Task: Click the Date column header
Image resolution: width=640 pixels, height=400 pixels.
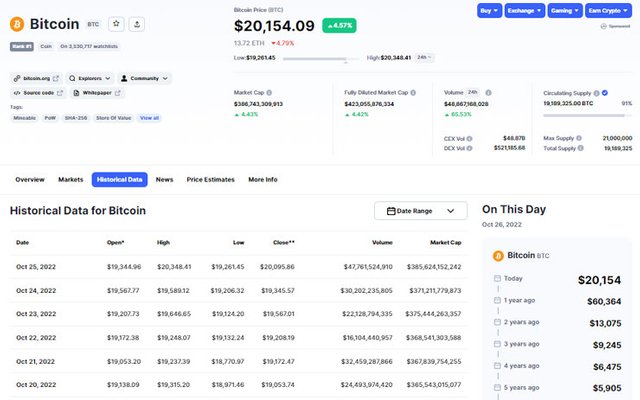Action: click(22, 242)
